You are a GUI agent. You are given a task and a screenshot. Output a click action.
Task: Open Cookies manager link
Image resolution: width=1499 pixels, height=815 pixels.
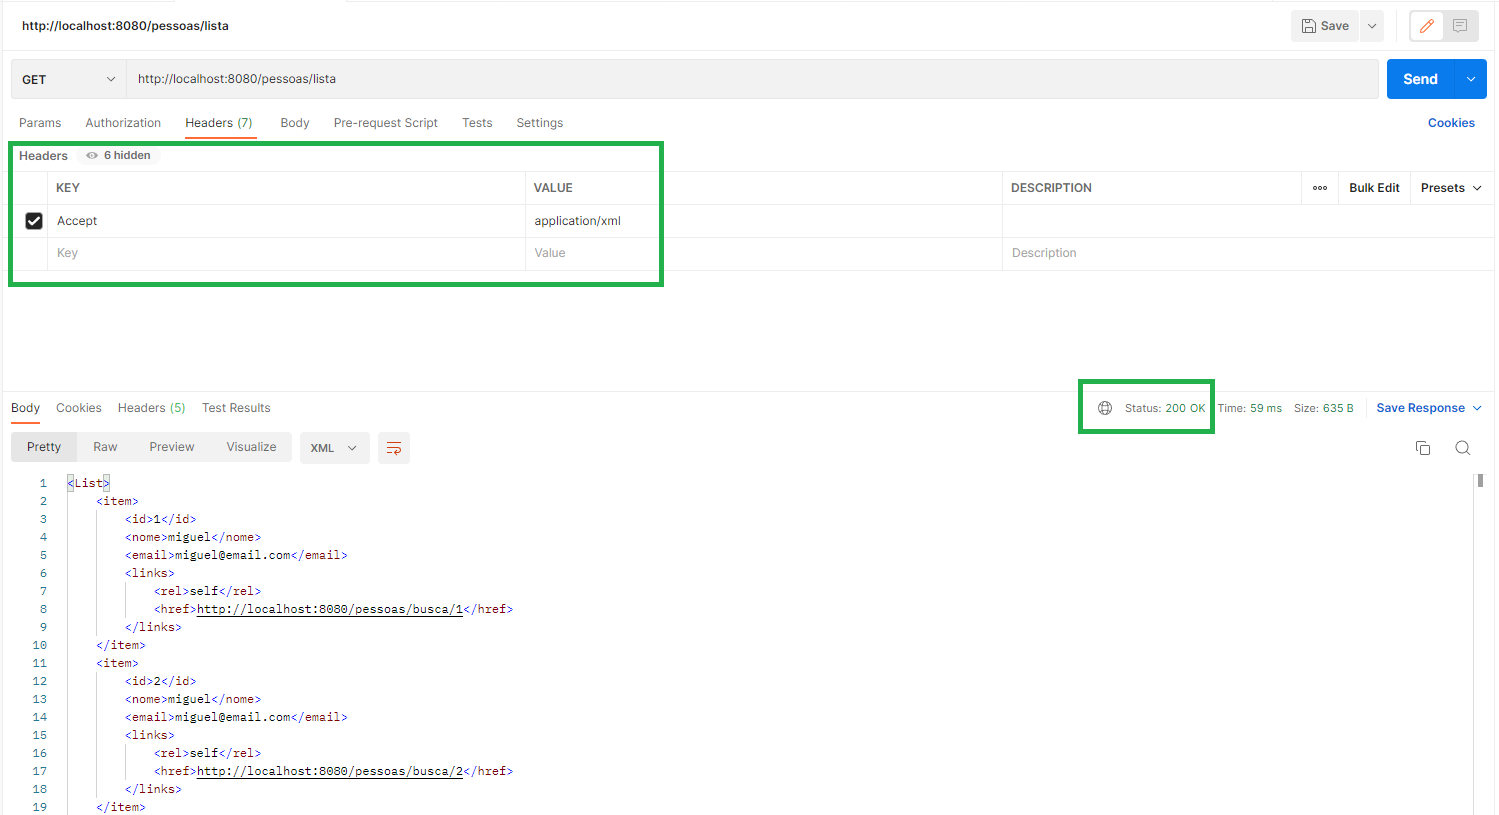[x=1451, y=122]
